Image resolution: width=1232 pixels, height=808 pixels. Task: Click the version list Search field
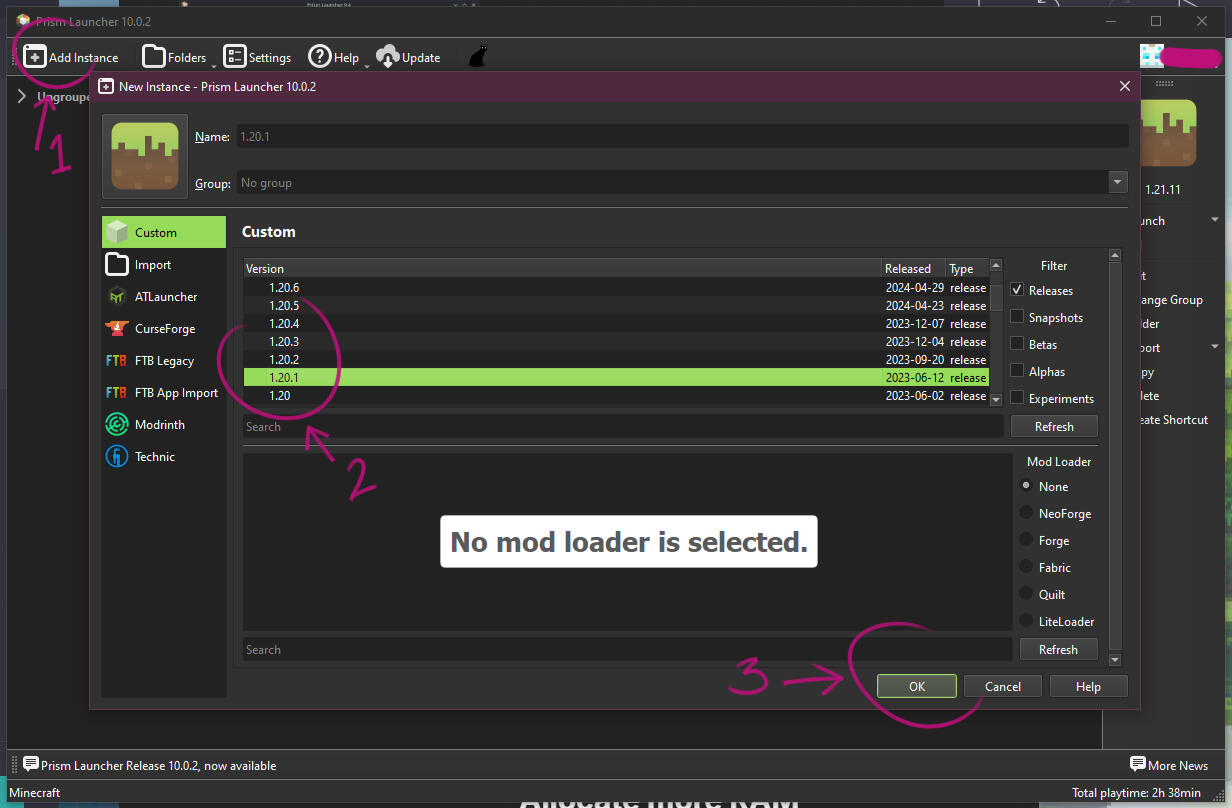click(x=623, y=426)
